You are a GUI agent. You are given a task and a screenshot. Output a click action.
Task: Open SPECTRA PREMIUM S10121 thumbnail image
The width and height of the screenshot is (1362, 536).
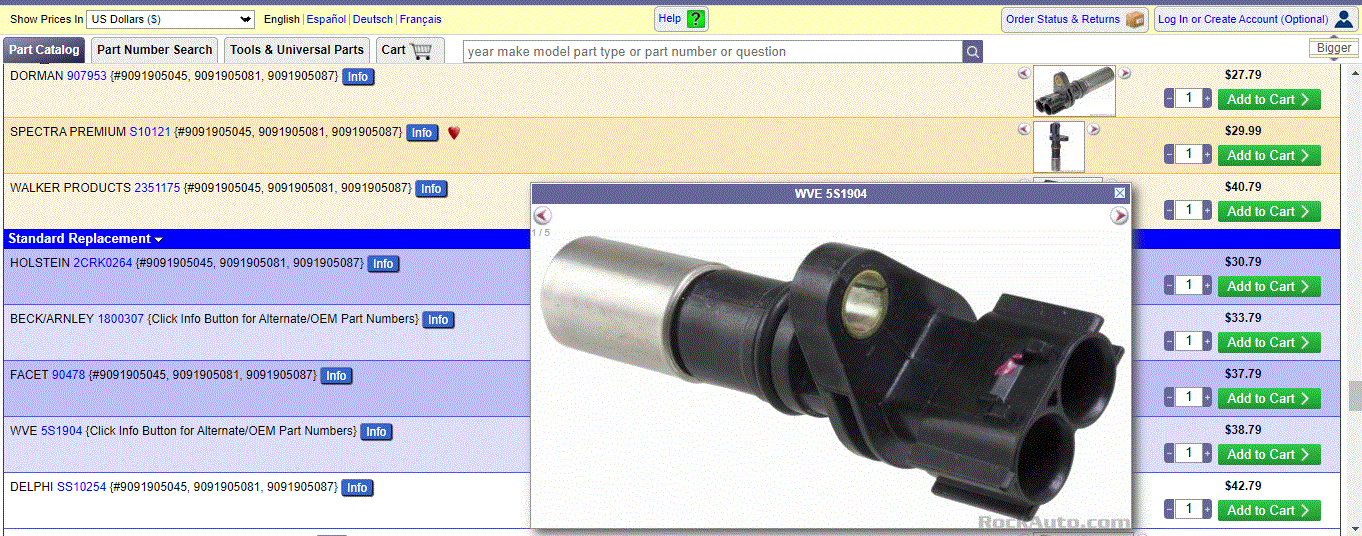1059,147
